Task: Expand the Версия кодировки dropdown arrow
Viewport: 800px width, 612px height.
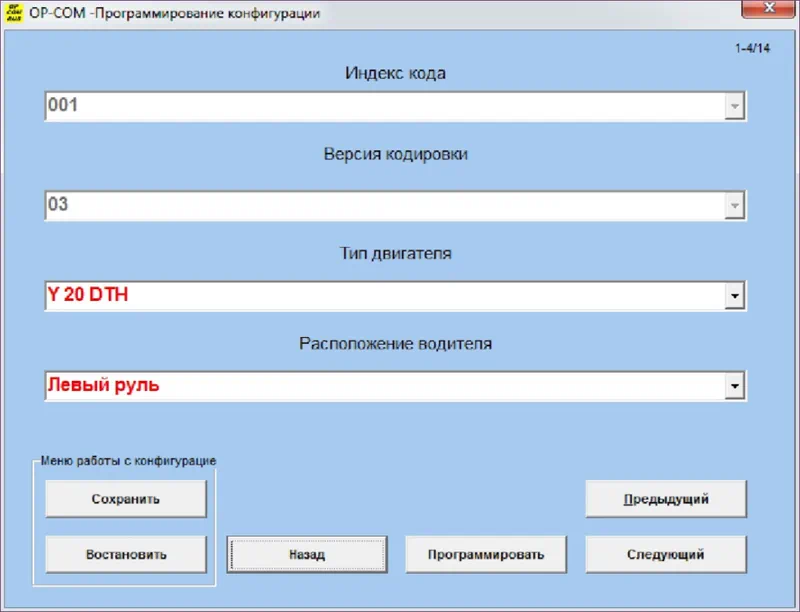Action: pyautogui.click(x=734, y=206)
